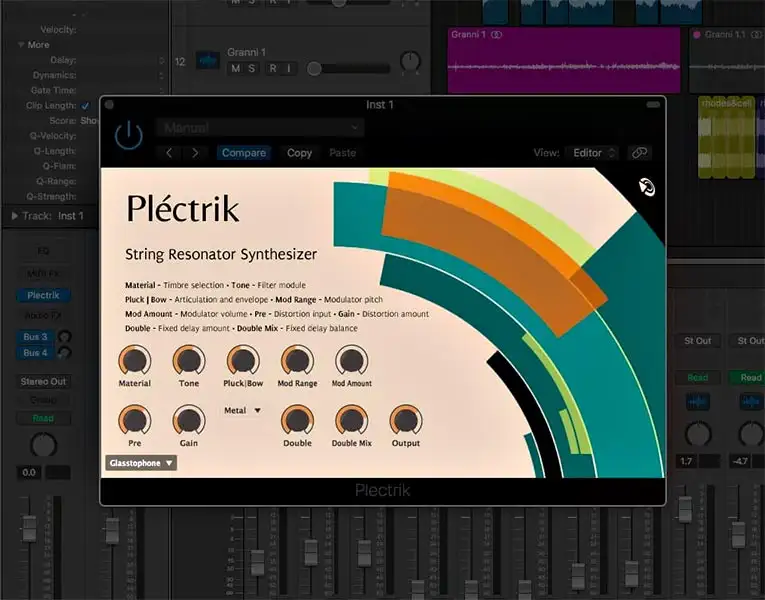The height and width of the screenshot is (600, 765).
Task: Expand the Track: Inst 1 section
Action: (15, 216)
